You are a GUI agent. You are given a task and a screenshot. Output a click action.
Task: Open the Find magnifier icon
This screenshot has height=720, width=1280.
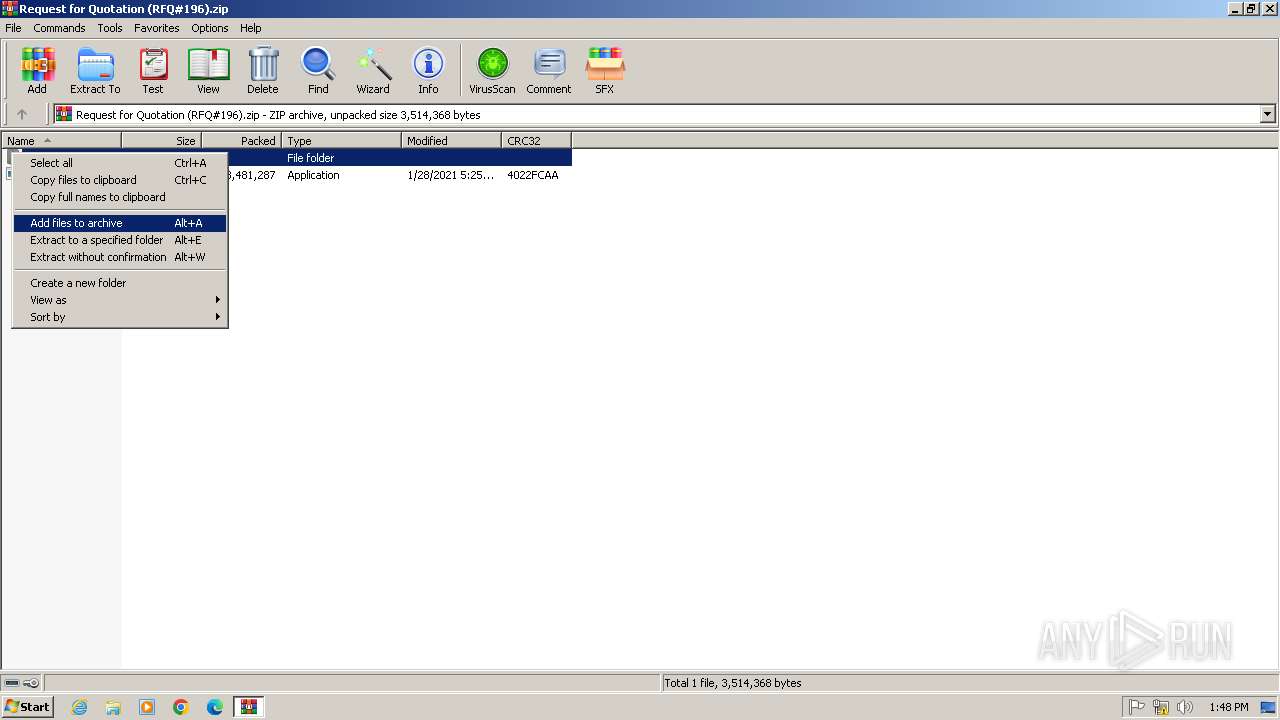[318, 70]
